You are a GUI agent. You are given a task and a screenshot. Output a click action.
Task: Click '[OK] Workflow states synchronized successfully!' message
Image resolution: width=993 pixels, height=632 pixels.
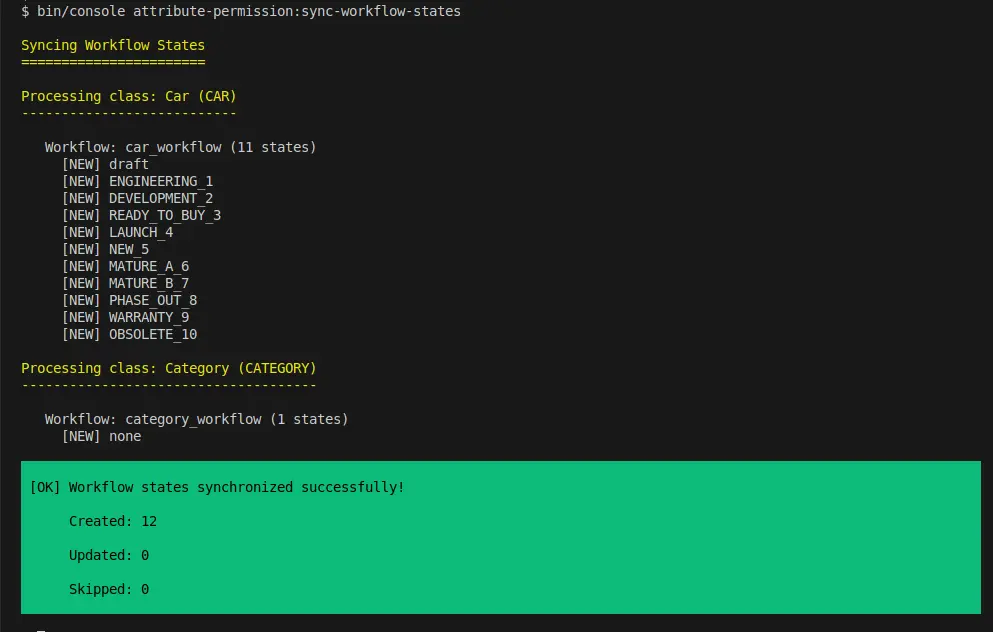[x=217, y=488]
